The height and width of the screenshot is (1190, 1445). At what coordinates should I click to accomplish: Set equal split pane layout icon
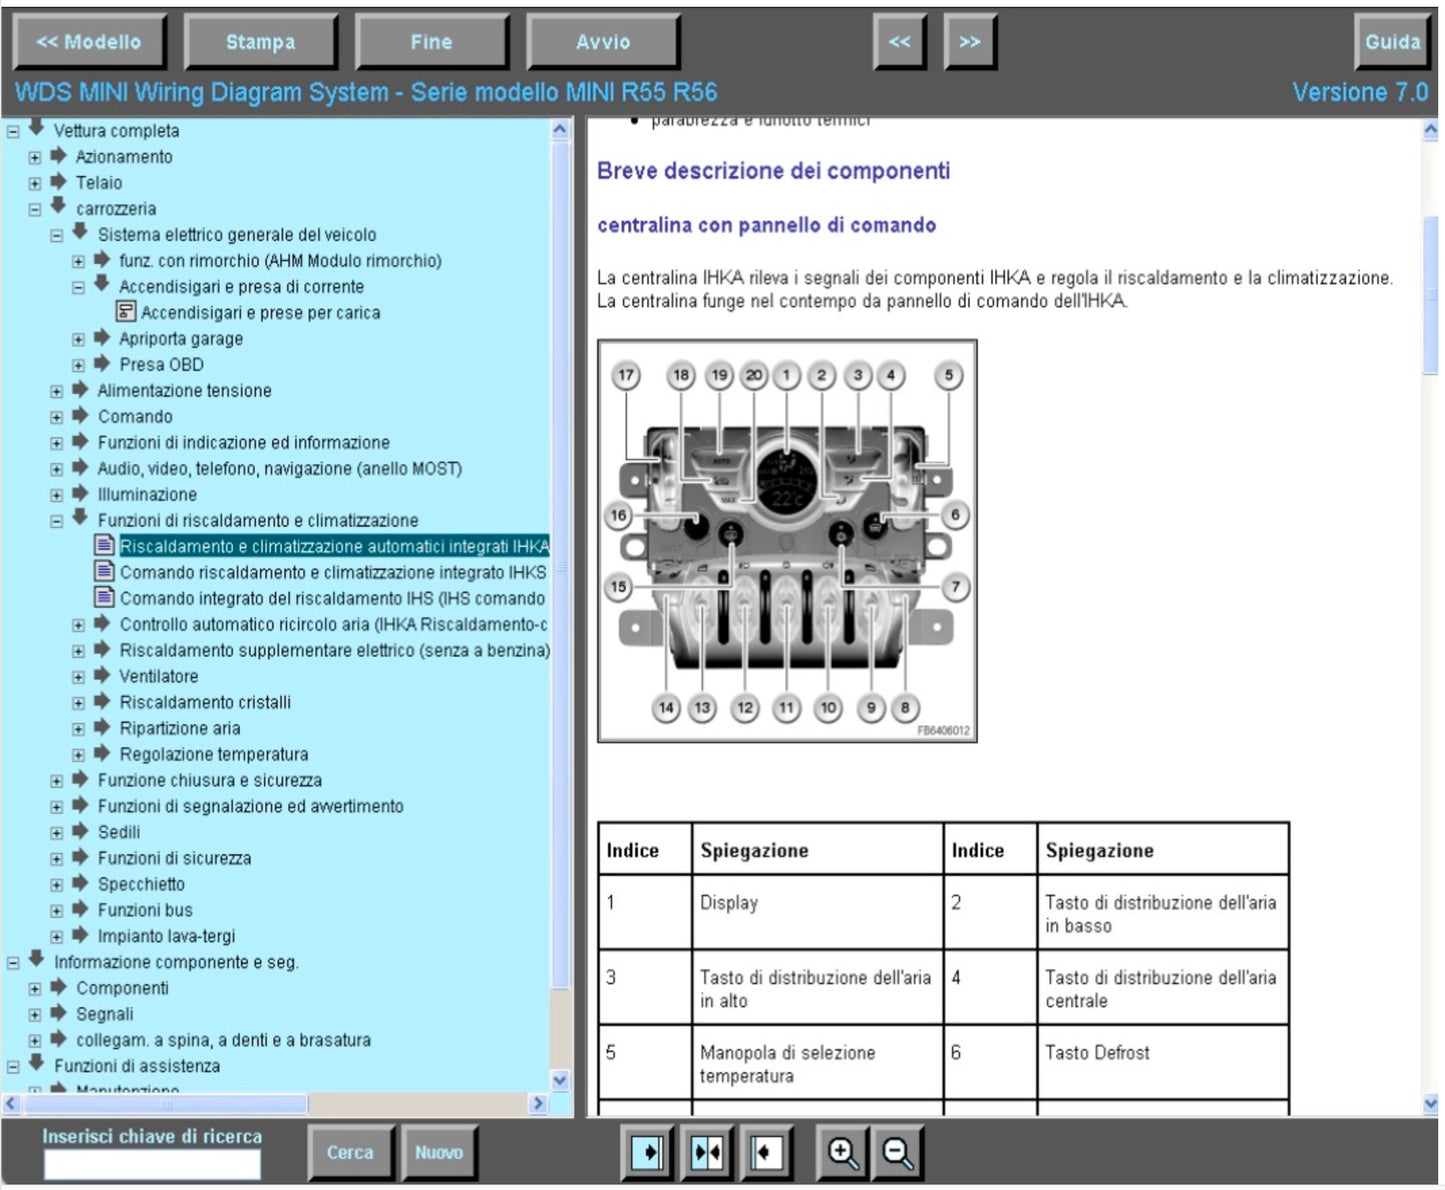pyautogui.click(x=707, y=1153)
